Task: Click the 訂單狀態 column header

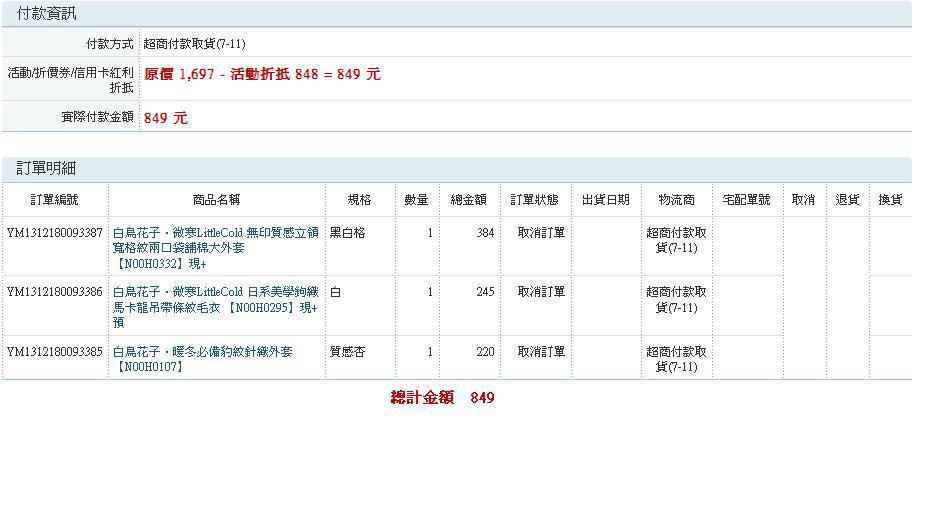Action: (x=535, y=200)
